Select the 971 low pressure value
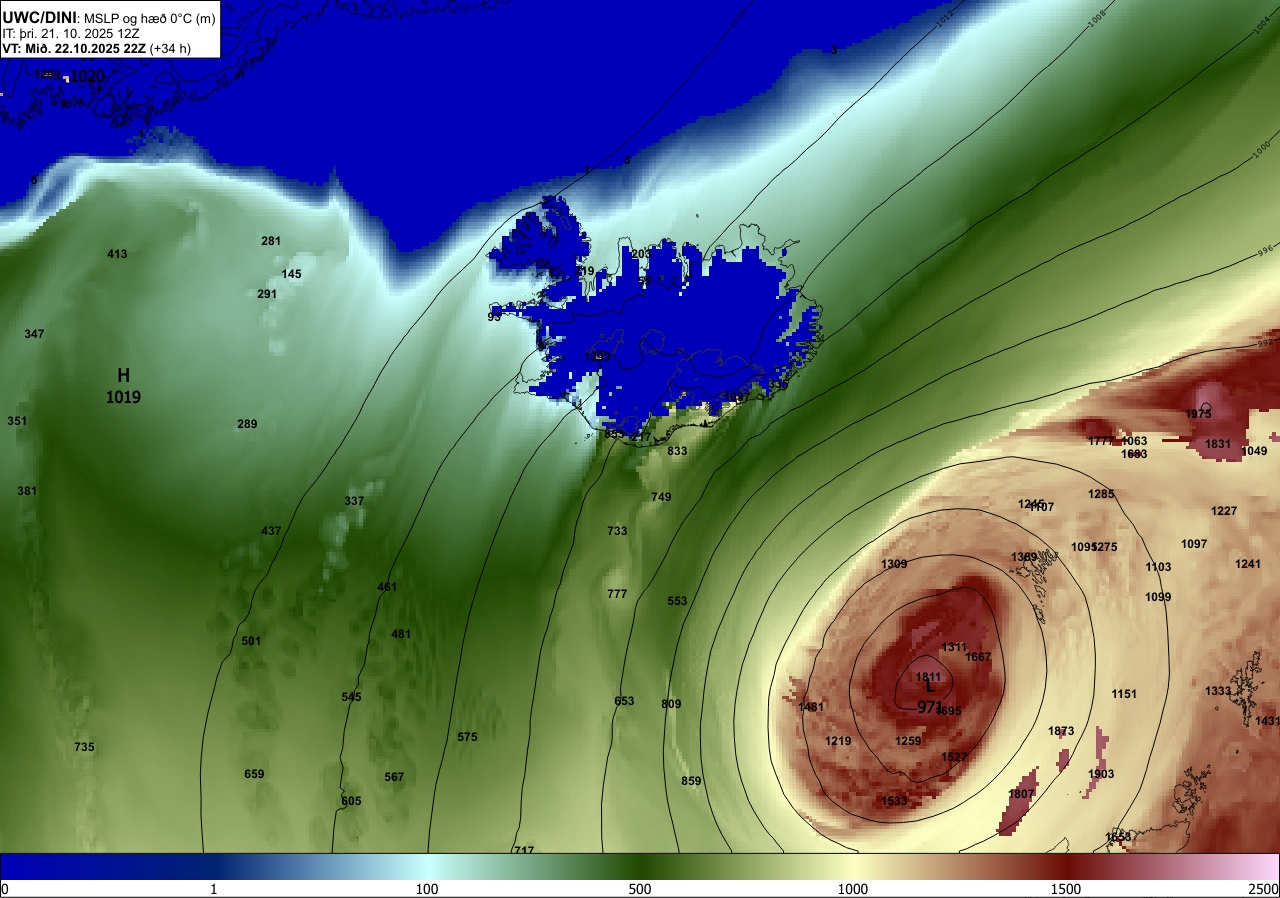The image size is (1280, 898). (x=929, y=706)
